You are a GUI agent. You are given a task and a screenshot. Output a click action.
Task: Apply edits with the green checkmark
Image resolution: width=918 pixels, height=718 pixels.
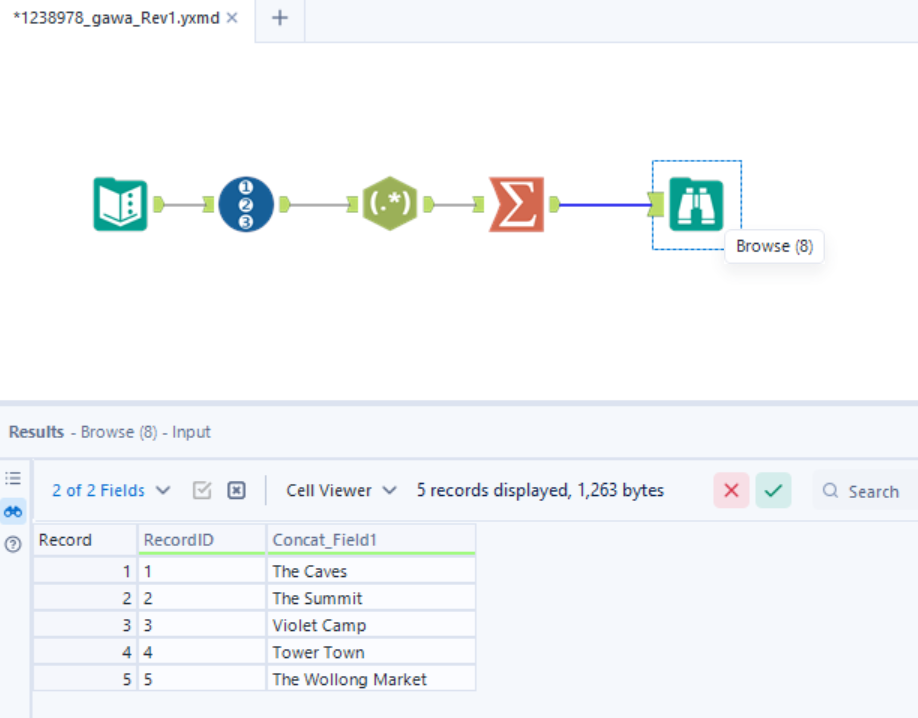tap(773, 490)
